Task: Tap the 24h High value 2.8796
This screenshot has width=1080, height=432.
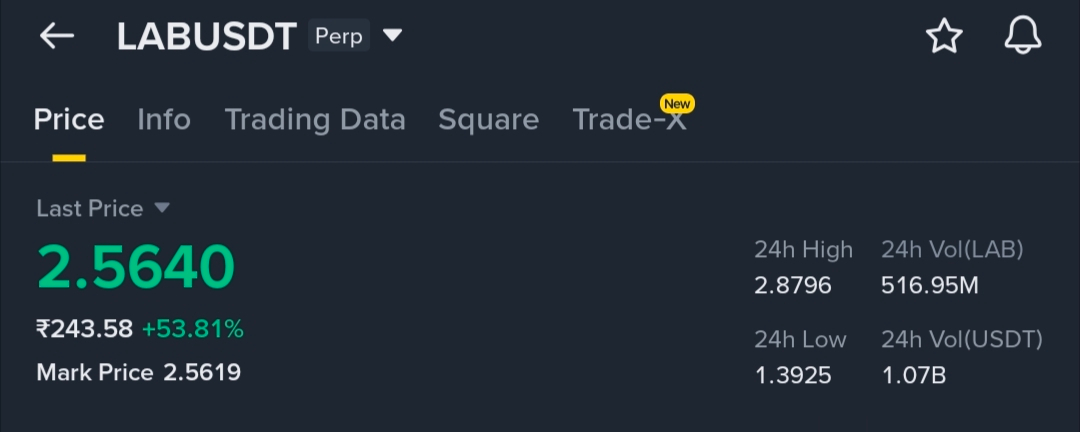Action: coord(793,285)
